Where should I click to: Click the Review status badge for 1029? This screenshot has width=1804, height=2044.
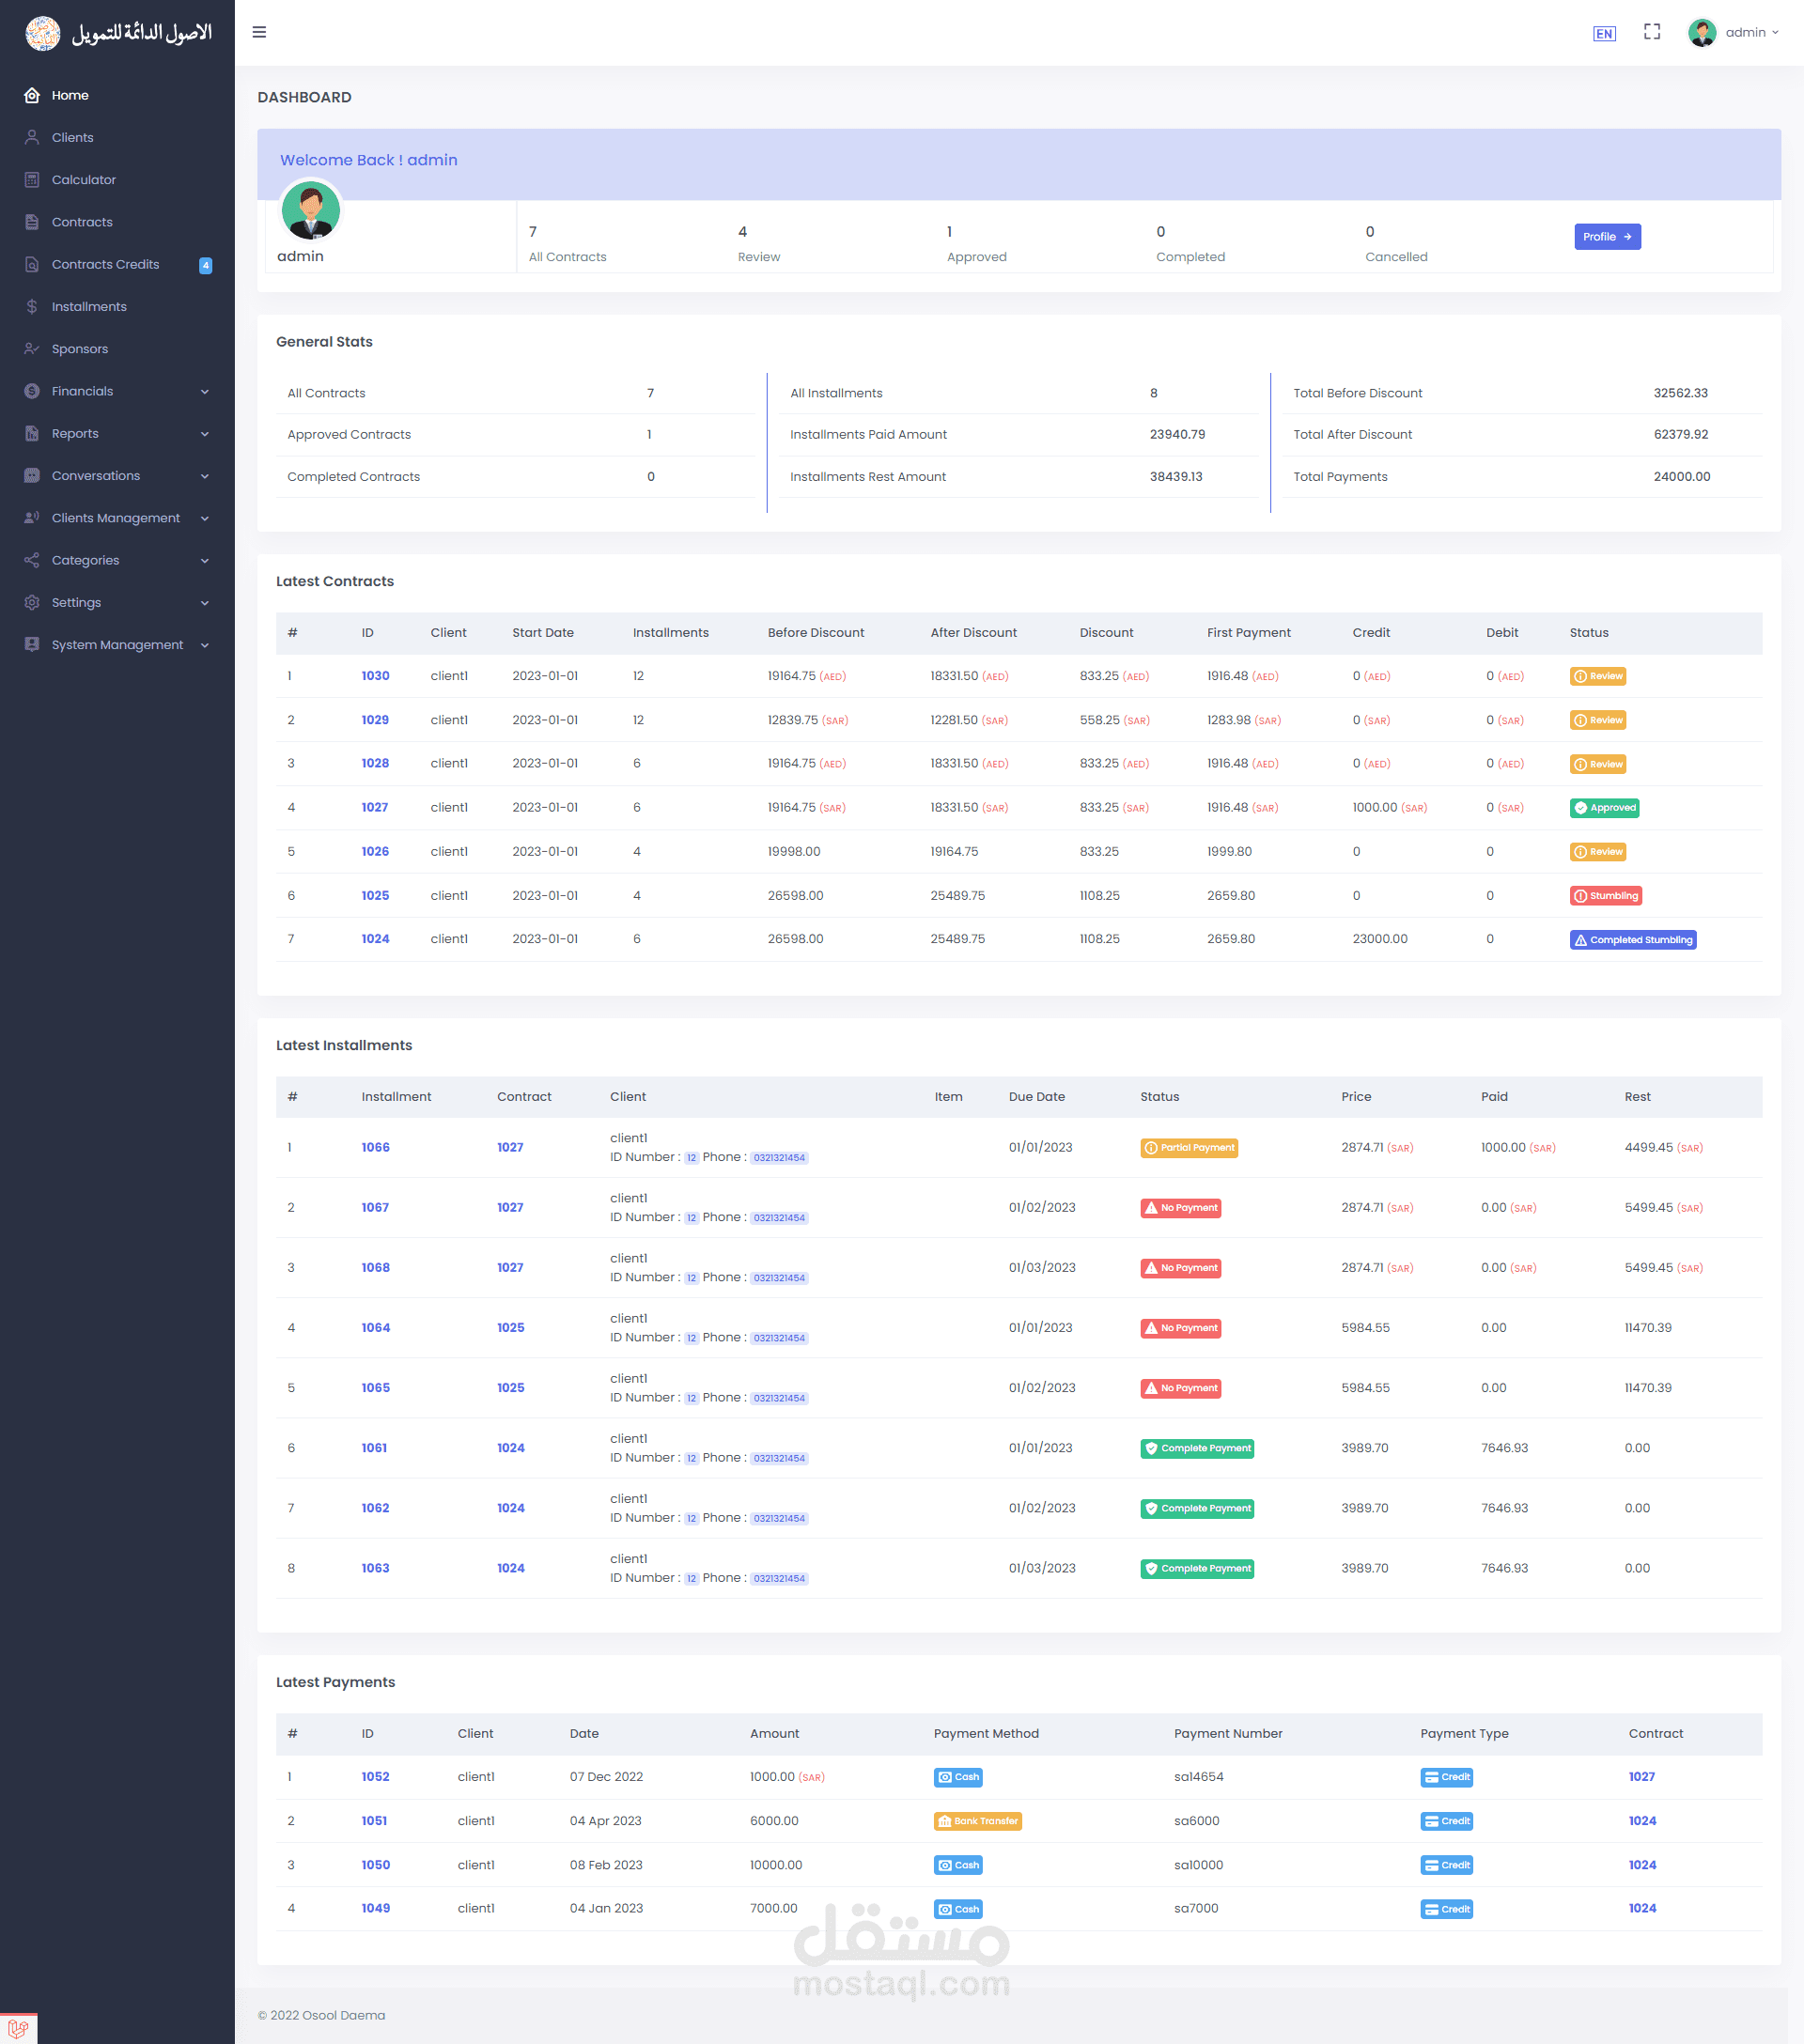(x=1597, y=720)
